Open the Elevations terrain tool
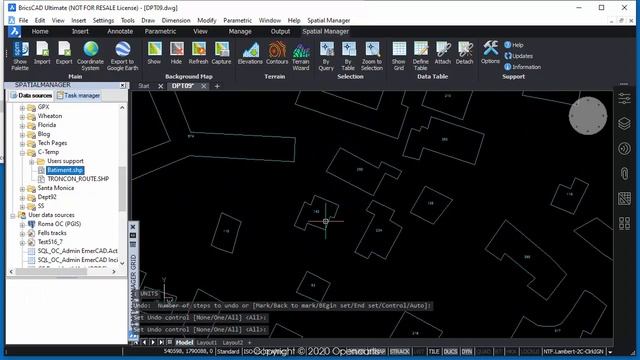 pyautogui.click(x=250, y=53)
